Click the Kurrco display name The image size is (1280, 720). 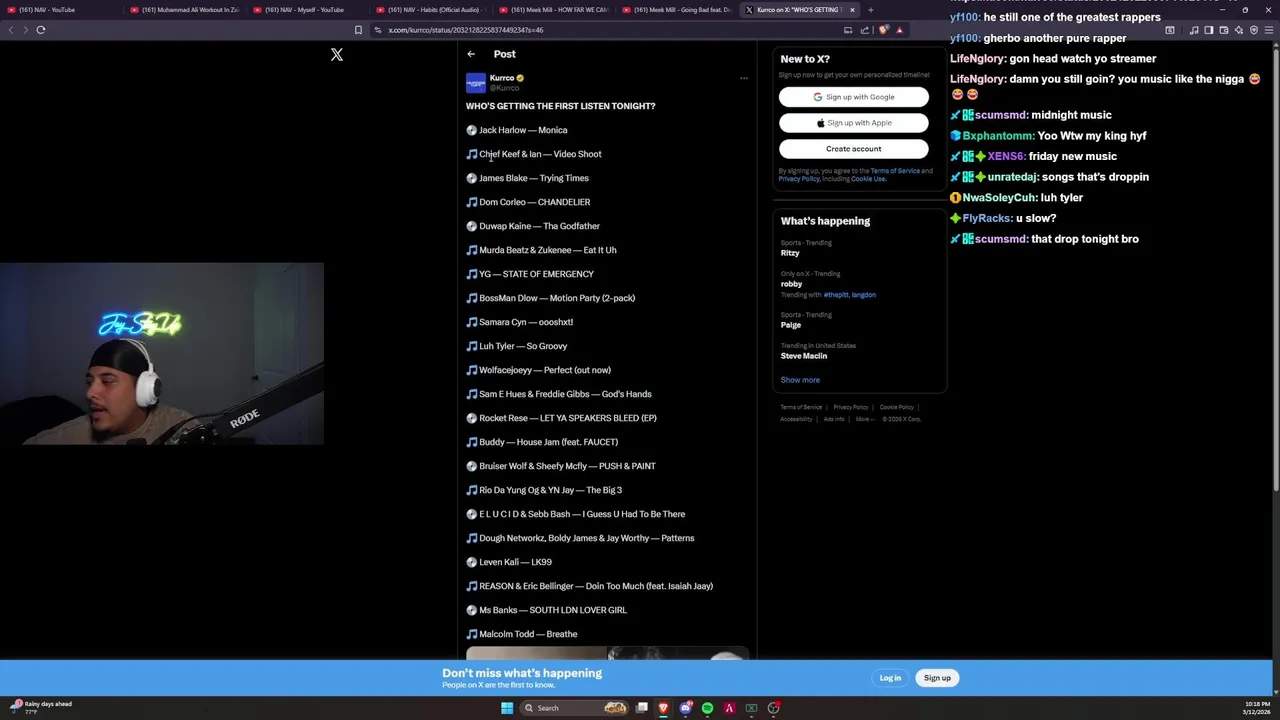click(x=502, y=78)
